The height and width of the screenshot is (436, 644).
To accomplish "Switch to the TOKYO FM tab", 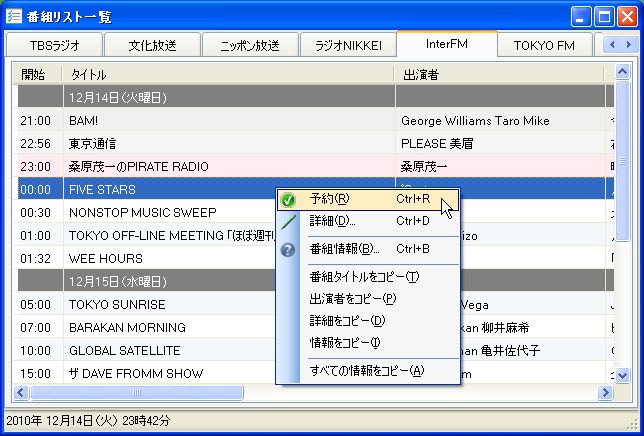I will coord(544,45).
